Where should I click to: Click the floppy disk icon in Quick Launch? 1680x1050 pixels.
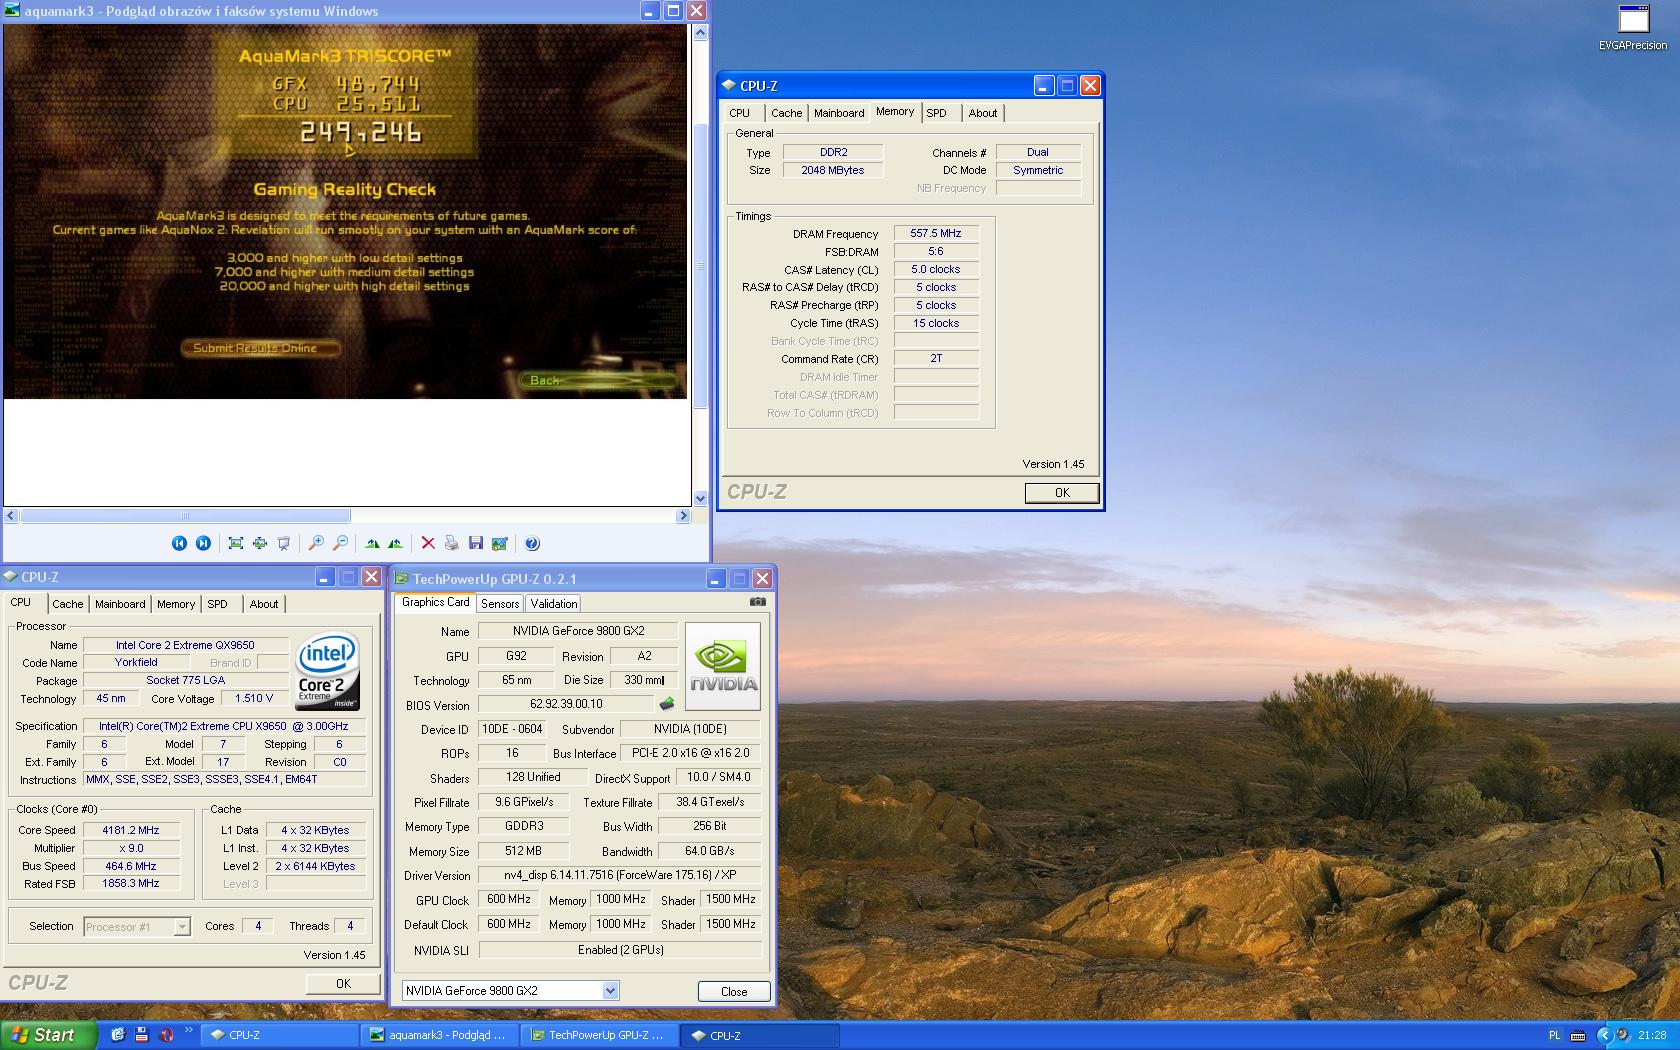(x=141, y=1035)
